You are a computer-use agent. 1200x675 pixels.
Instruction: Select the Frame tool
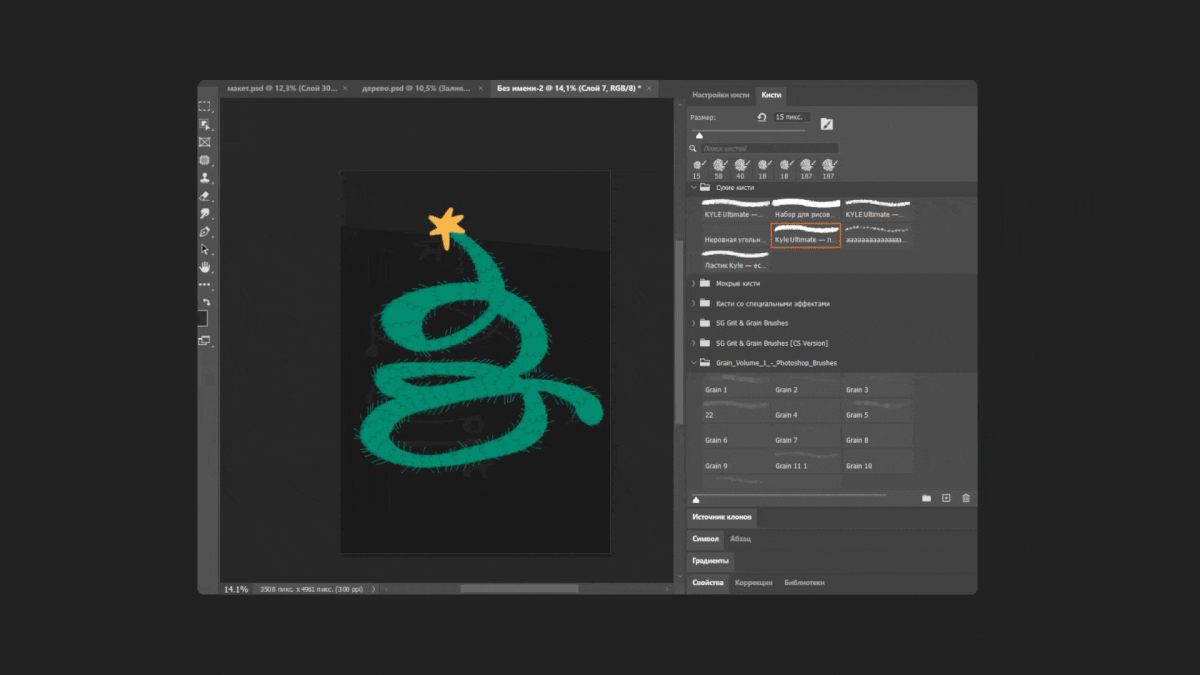coord(205,142)
